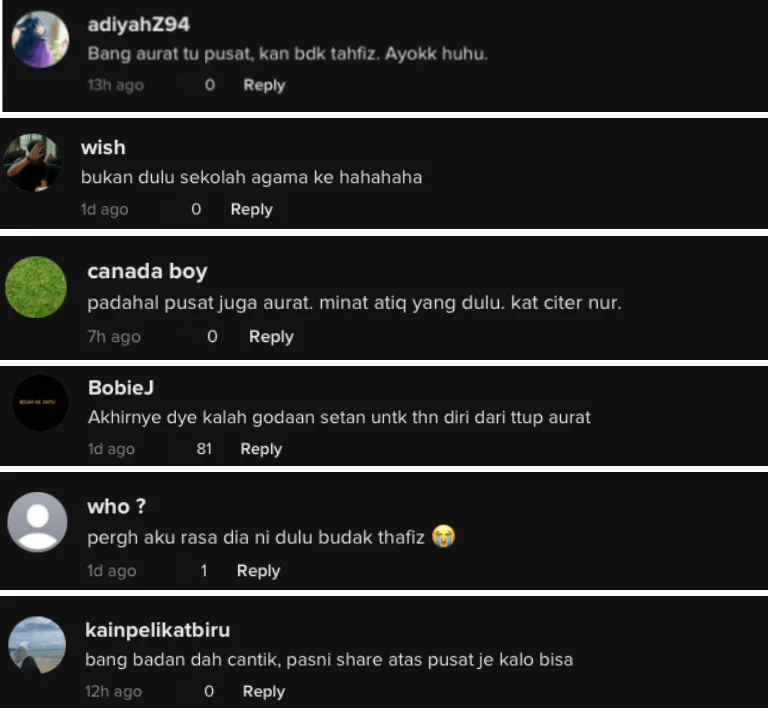Image resolution: width=768 pixels, height=708 pixels.
Task: Open the adiyahZ94 username link
Action: (139, 24)
